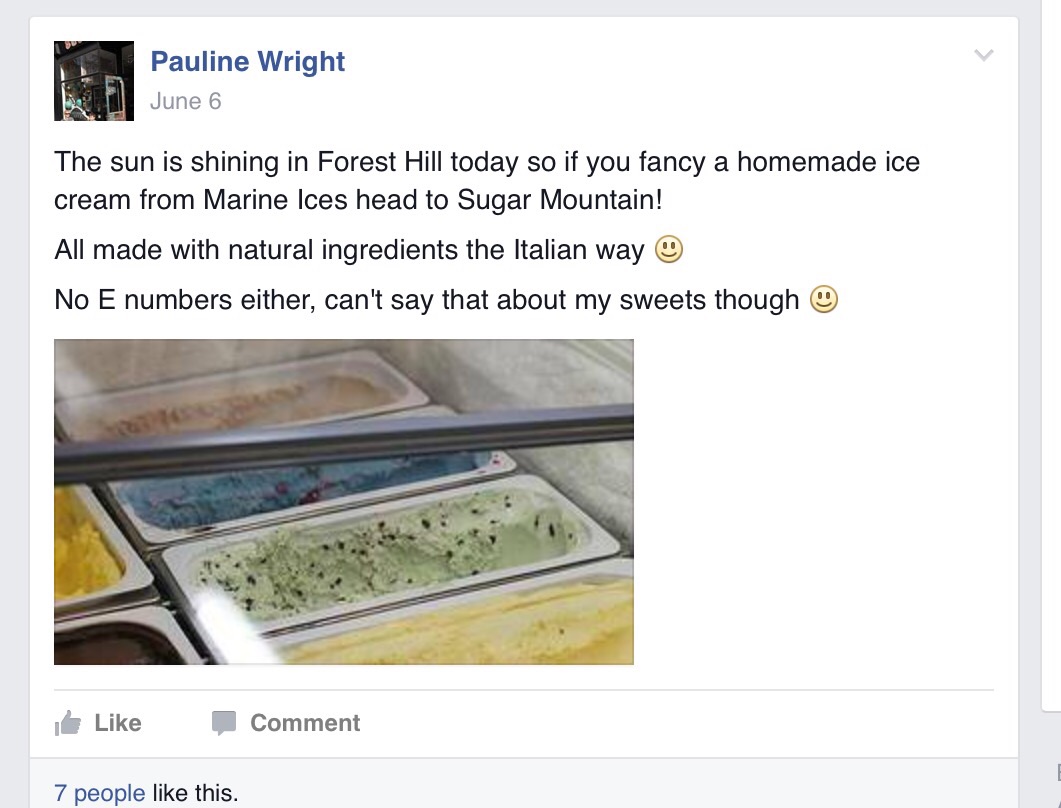Image resolution: width=1061 pixels, height=808 pixels.
Task: Click the speech bubble Comment icon
Action: (x=224, y=723)
